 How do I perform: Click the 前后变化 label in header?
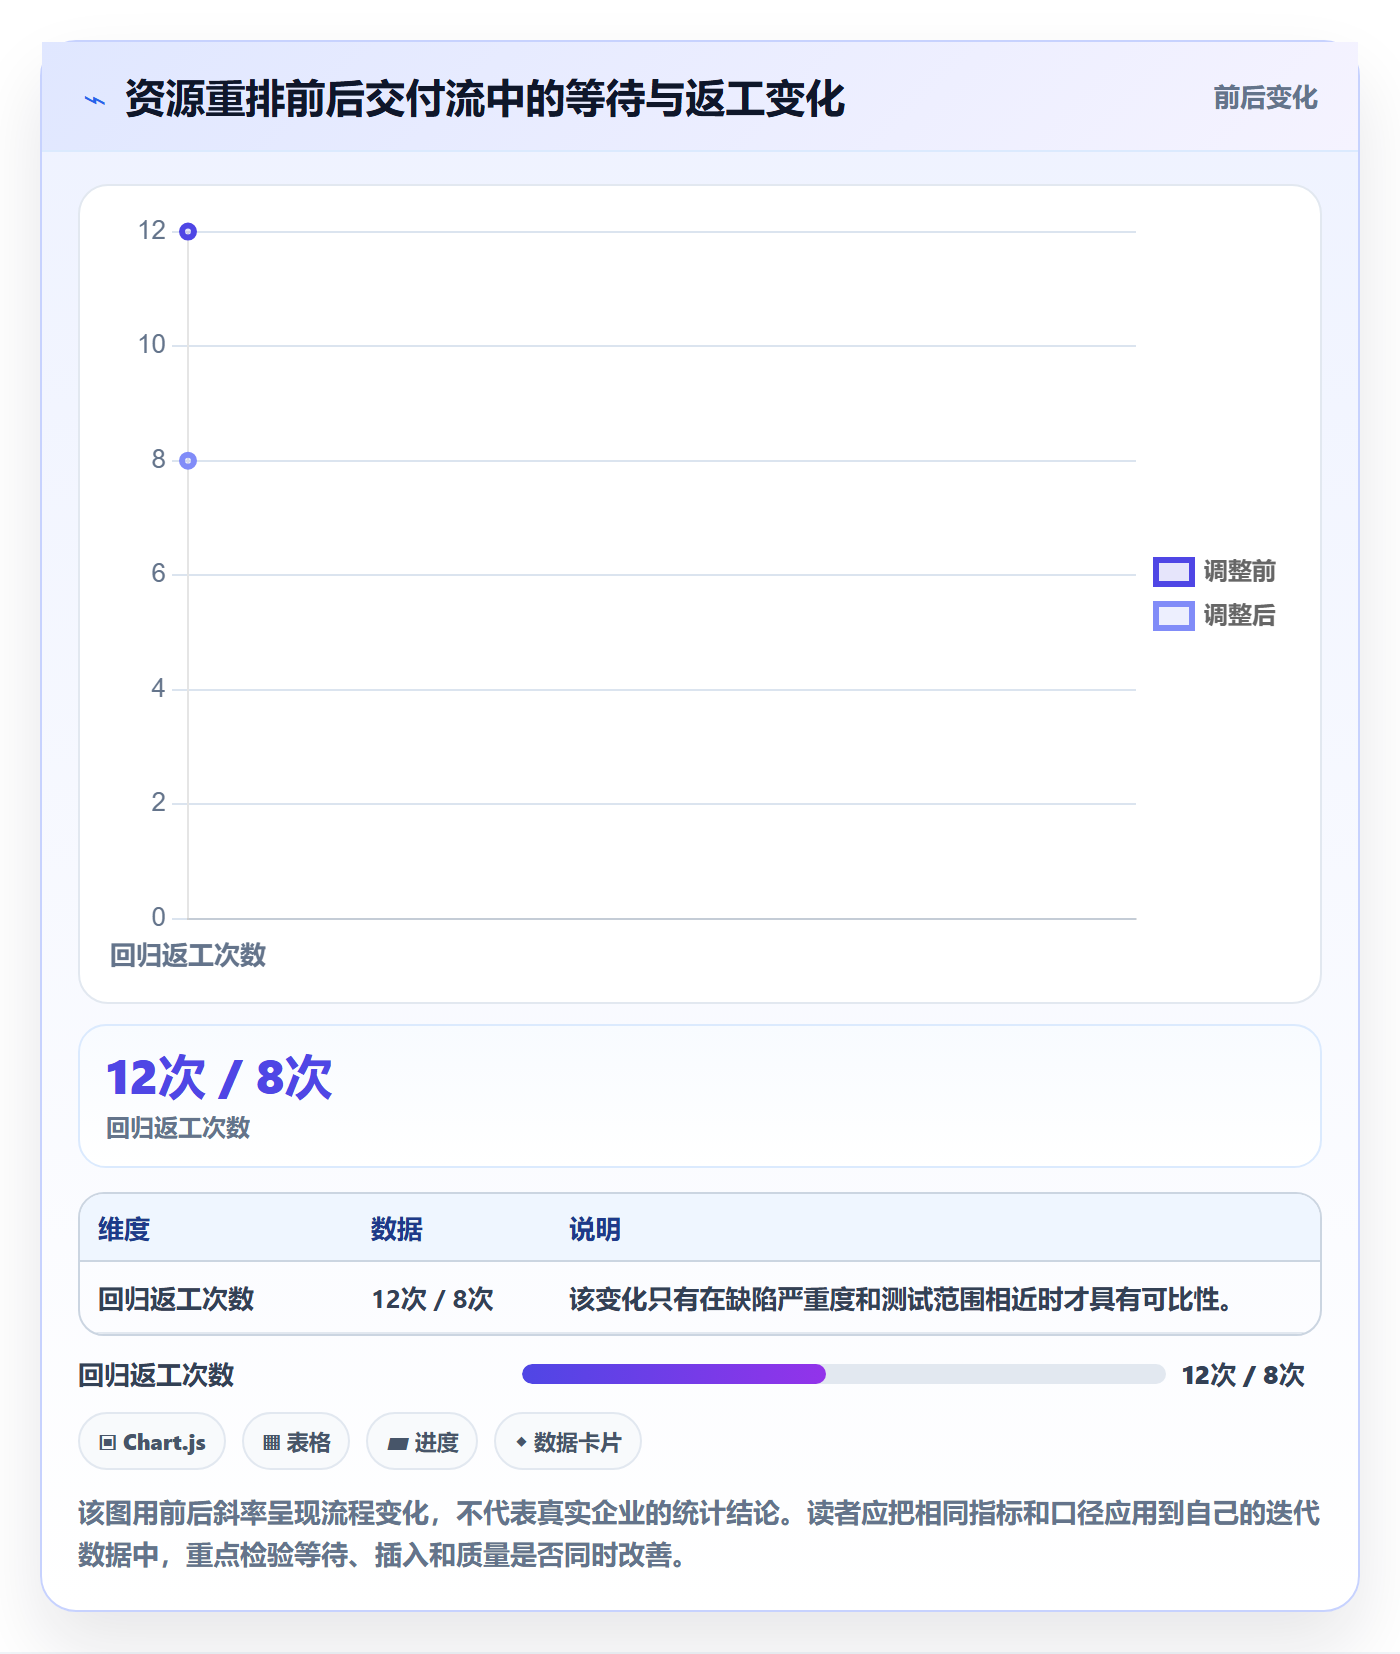(1265, 98)
